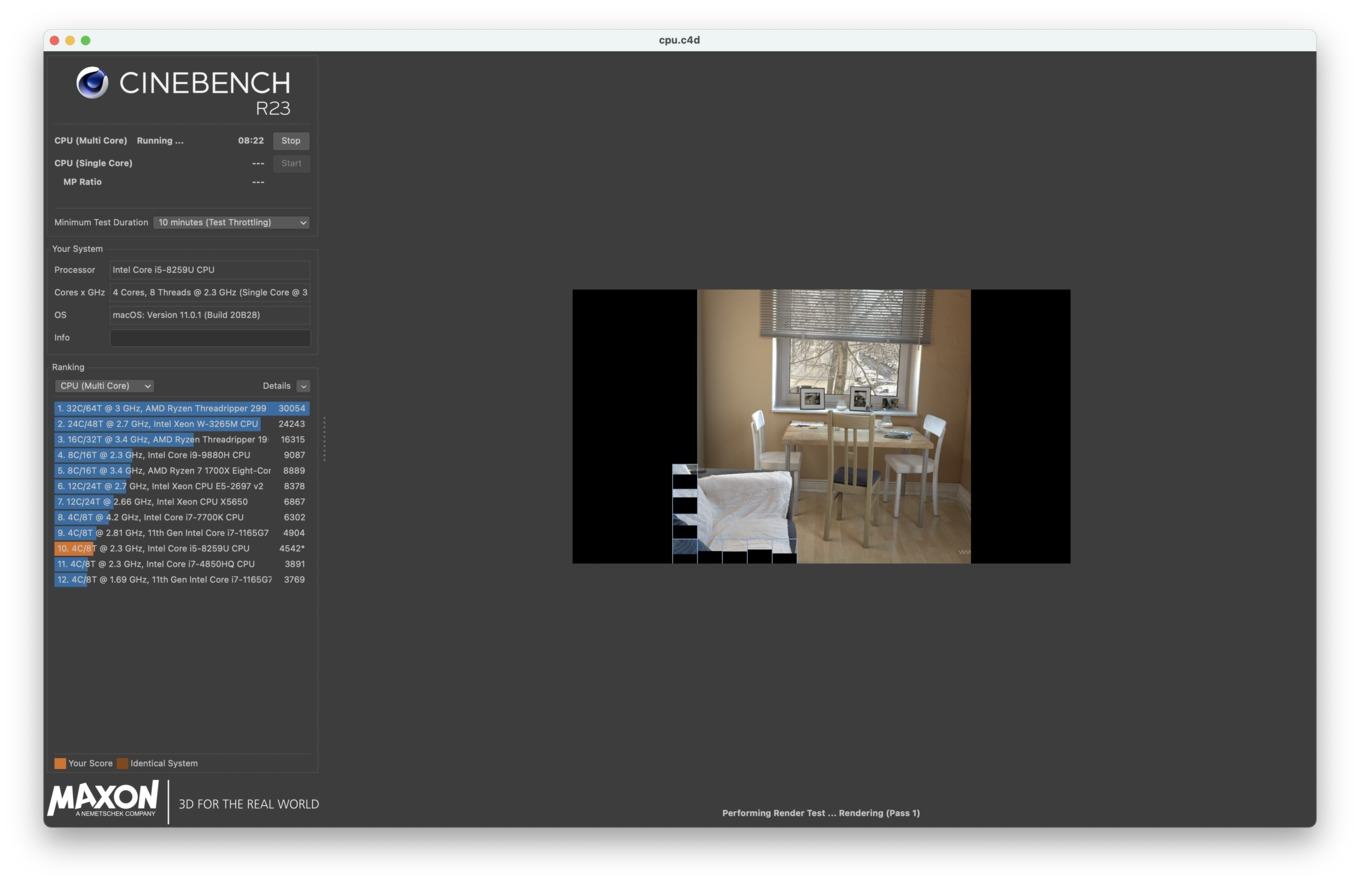This screenshot has width=1360, height=885.
Task: Select ranking row 5 AMD Ryzen 7 1700X
Action: (182, 471)
